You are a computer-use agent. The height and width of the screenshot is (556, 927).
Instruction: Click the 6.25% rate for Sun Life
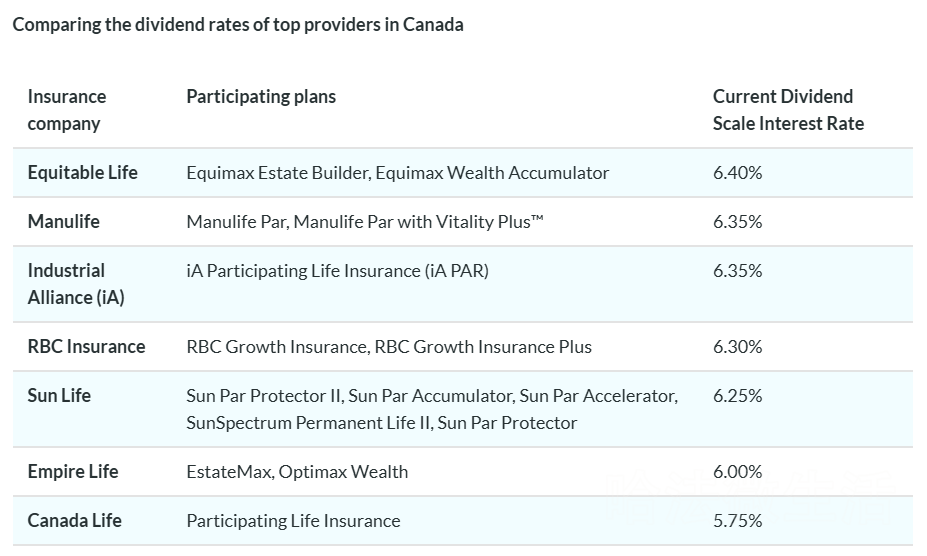point(738,396)
